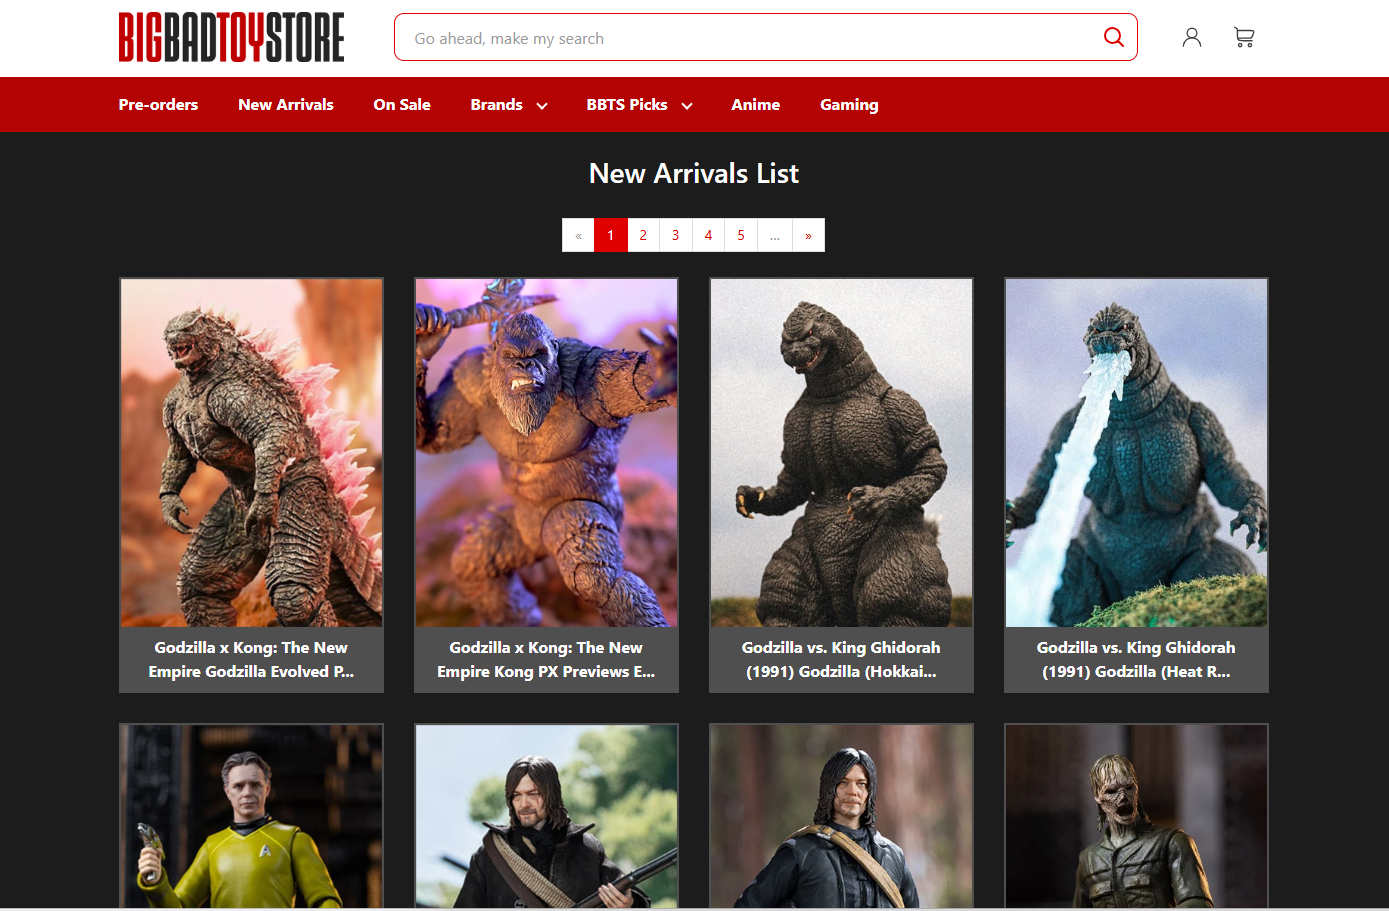Open the user account icon
The width and height of the screenshot is (1389, 911).
pyautogui.click(x=1191, y=37)
